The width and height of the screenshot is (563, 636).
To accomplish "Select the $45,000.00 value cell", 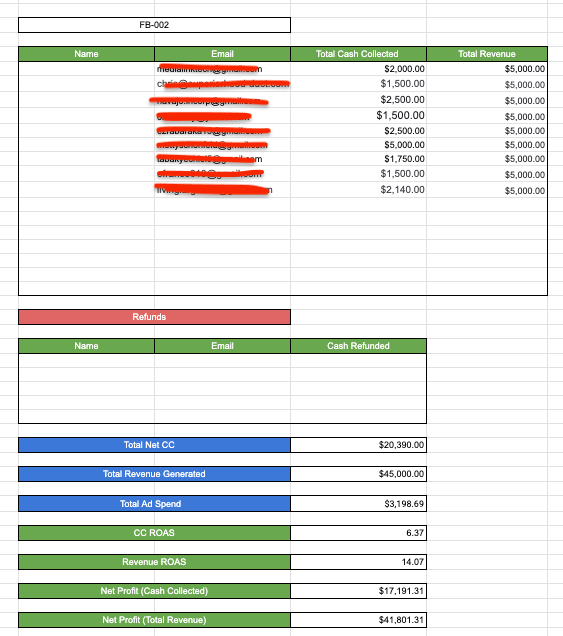I will coord(358,474).
